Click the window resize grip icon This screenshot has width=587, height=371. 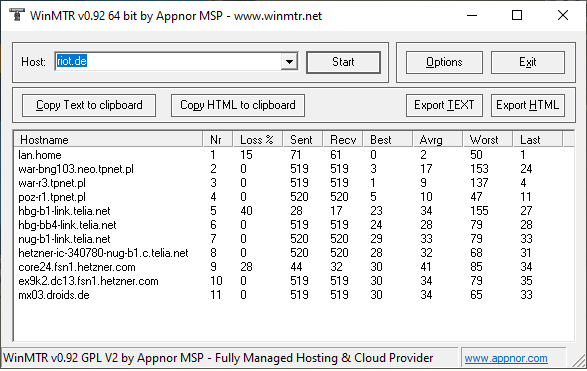click(579, 361)
